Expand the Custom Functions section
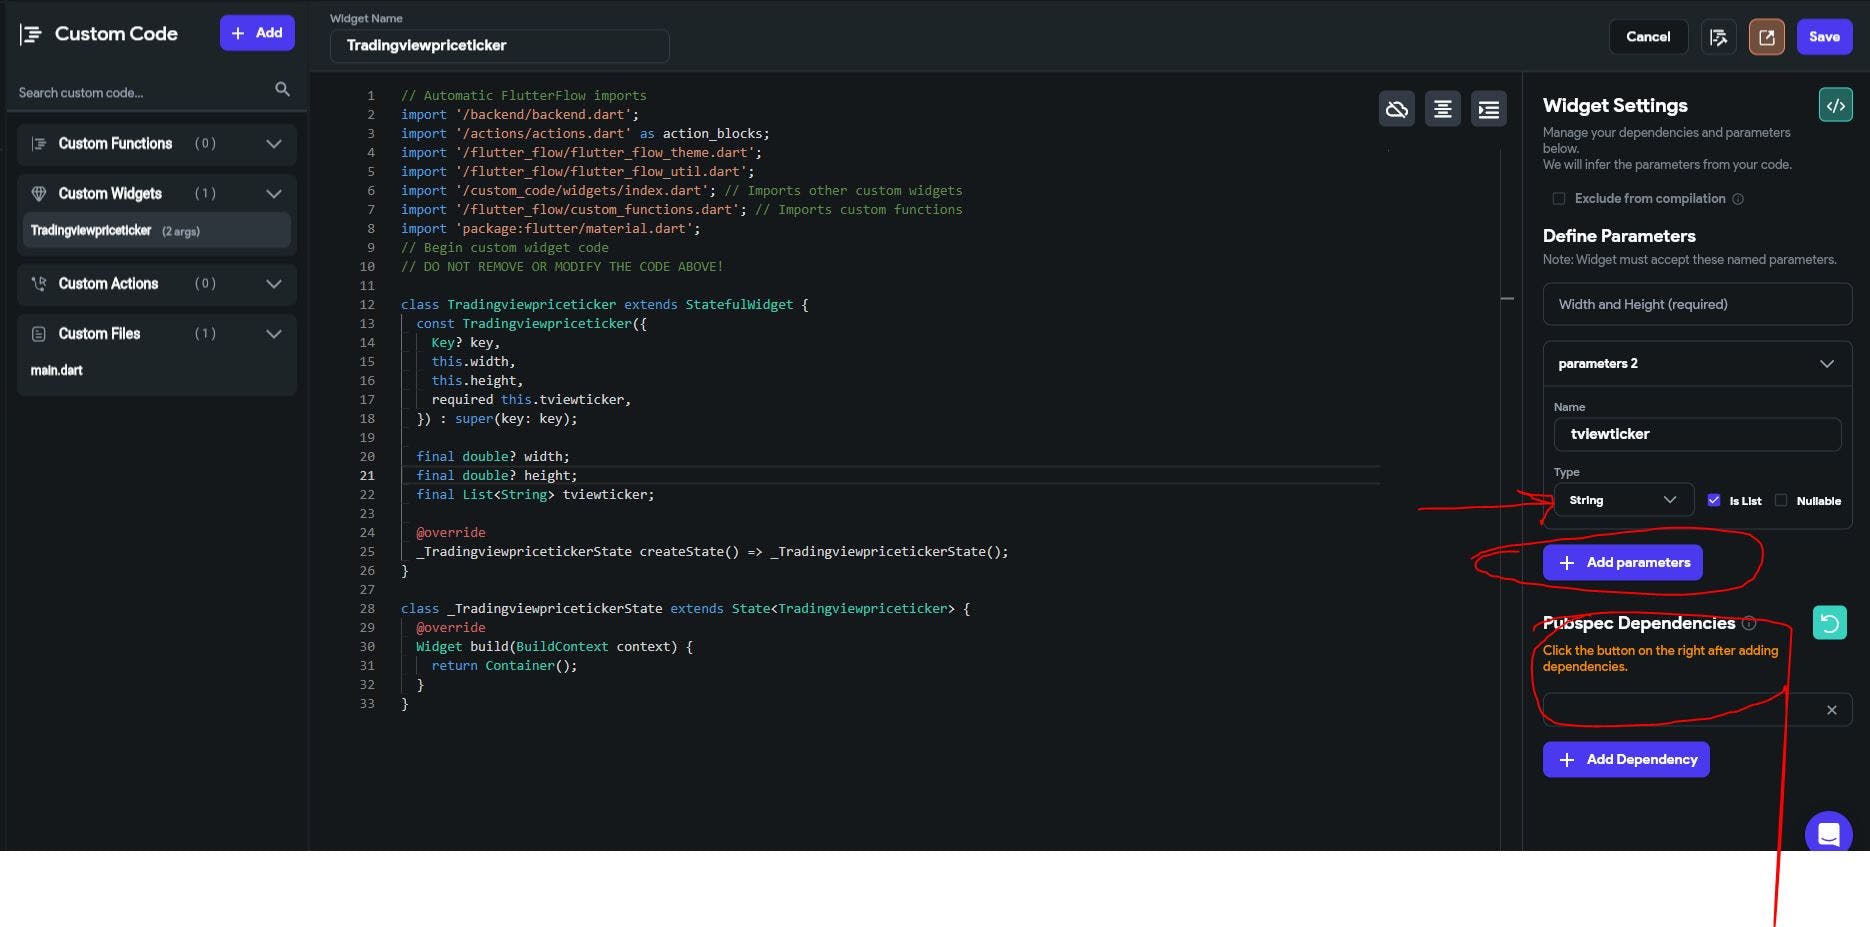Viewport: 1870px width, 927px height. 273,144
